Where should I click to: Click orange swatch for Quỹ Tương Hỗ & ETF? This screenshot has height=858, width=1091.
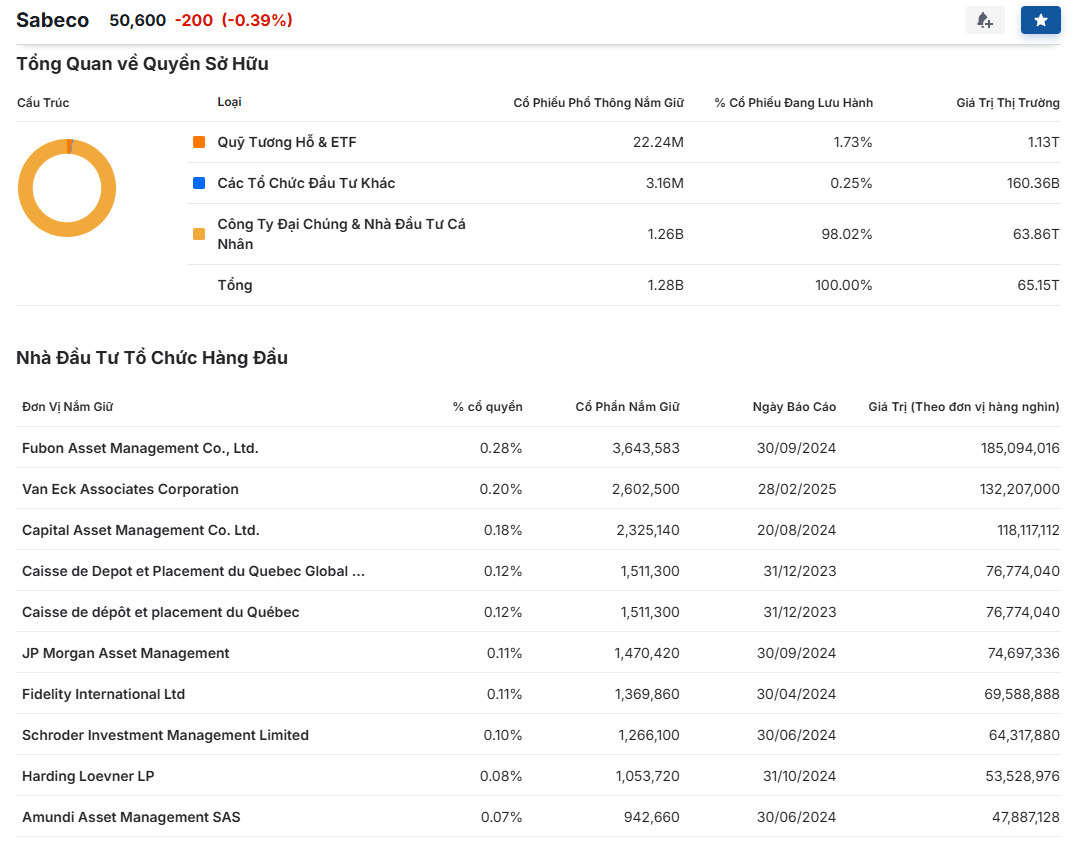click(199, 142)
